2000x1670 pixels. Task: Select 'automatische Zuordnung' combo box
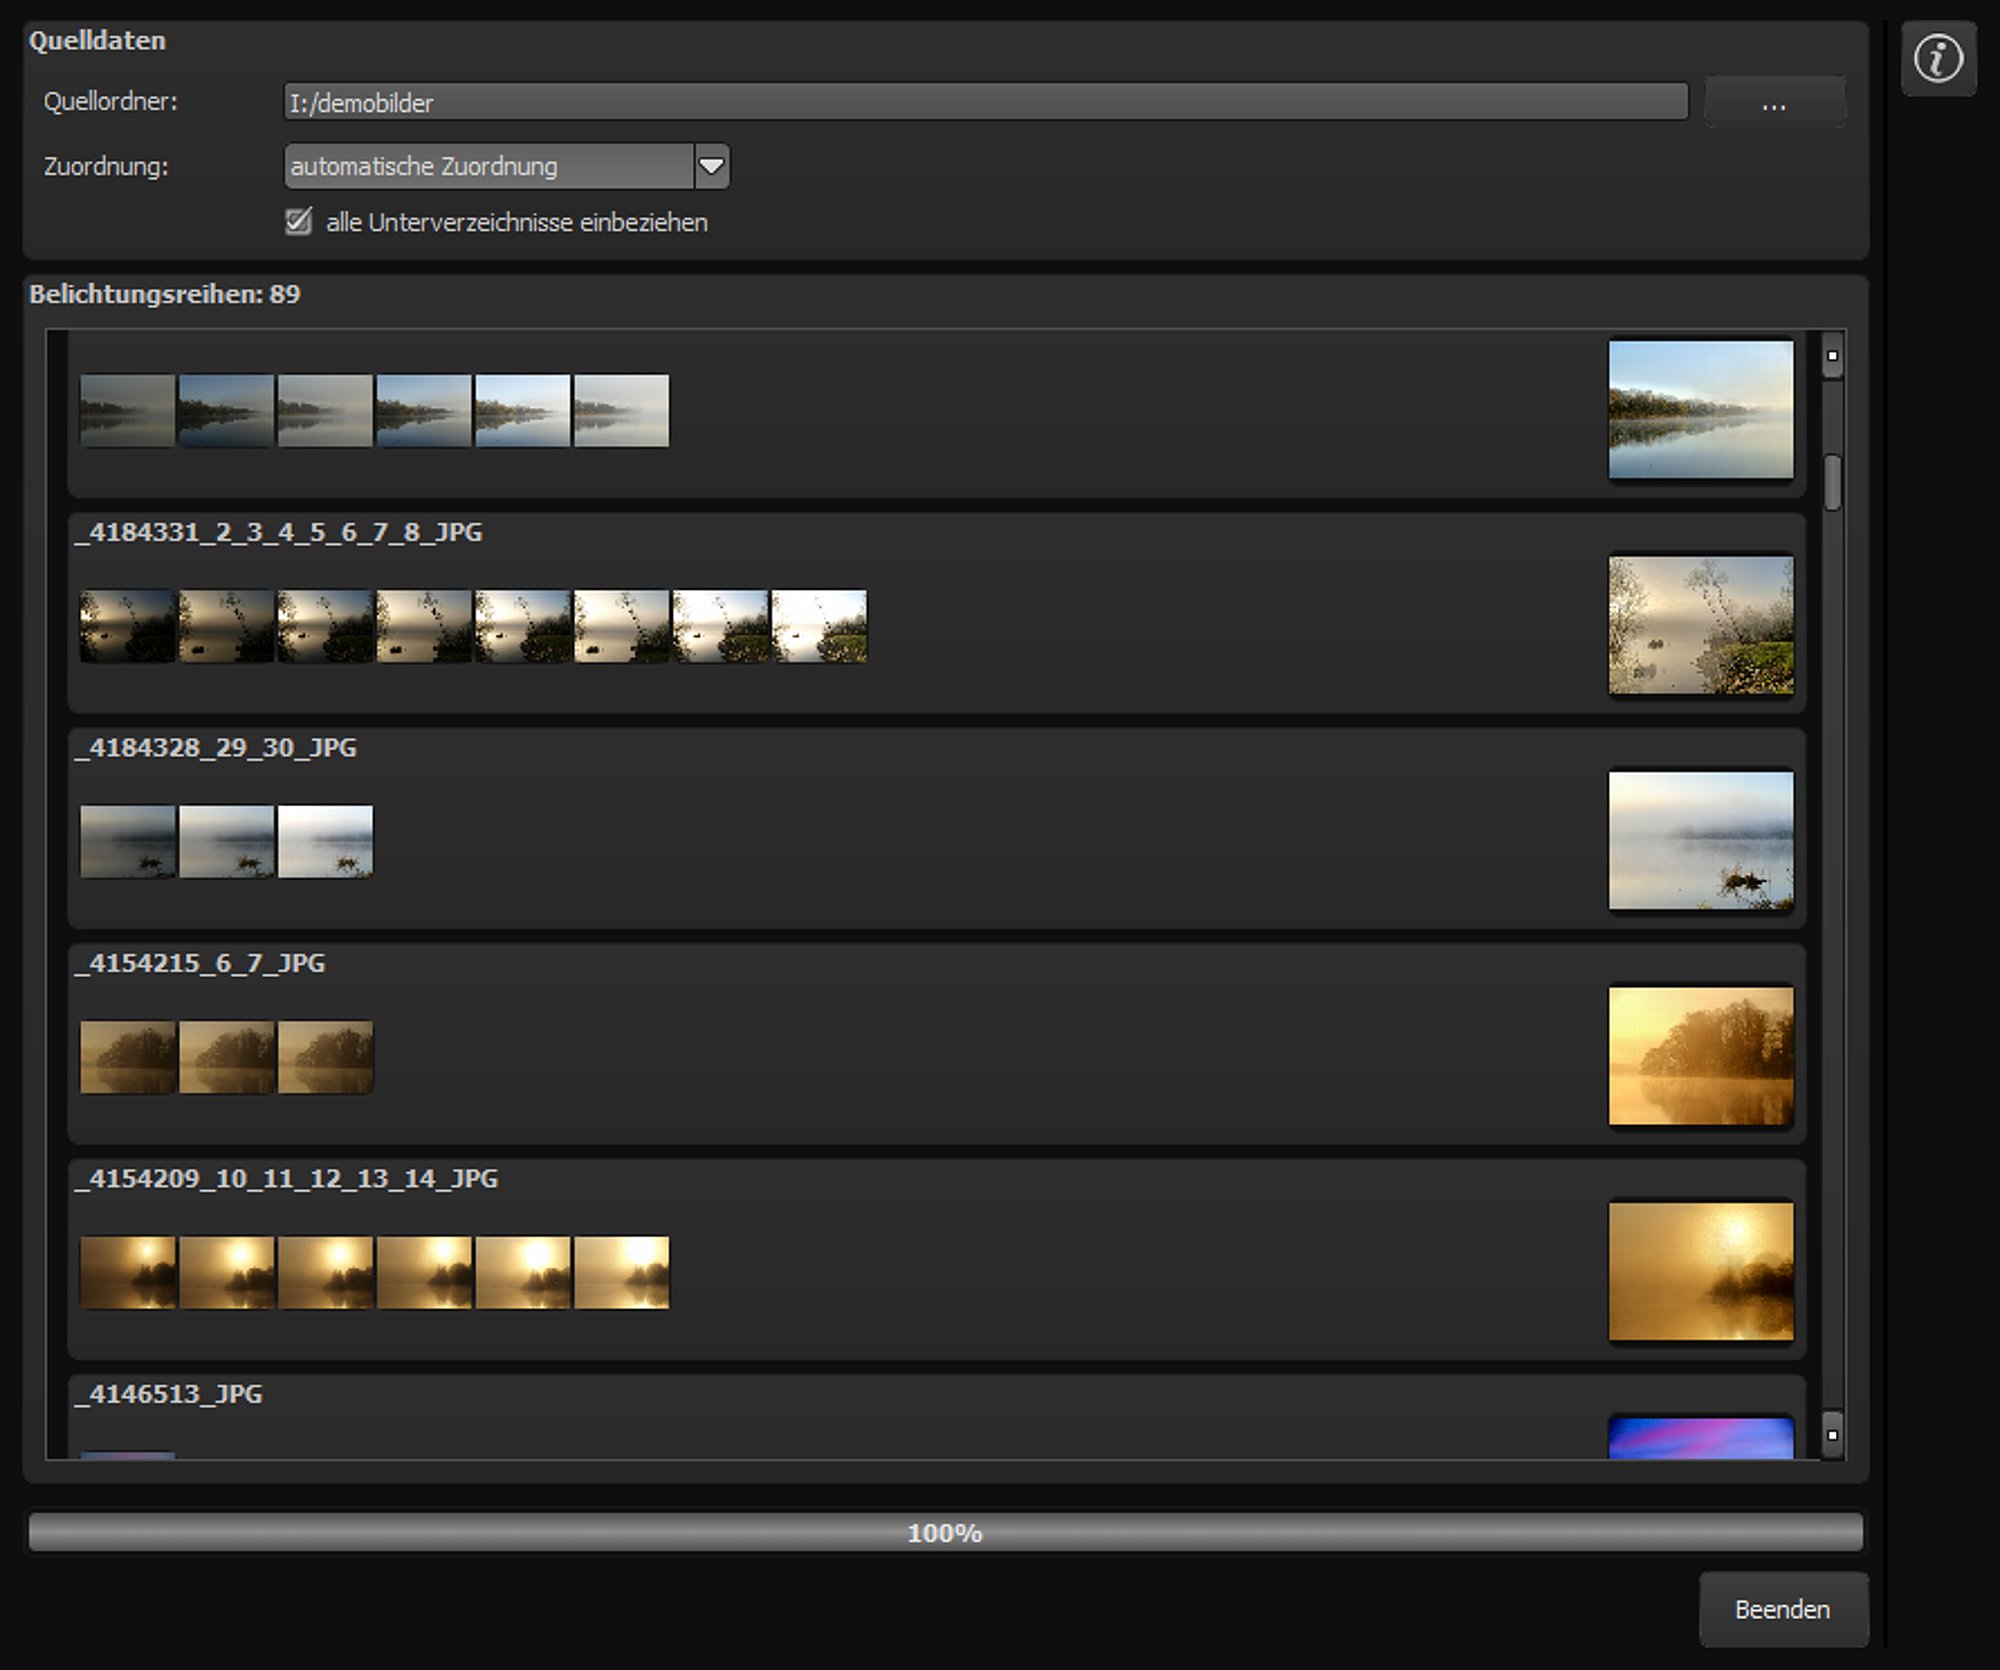click(x=506, y=166)
